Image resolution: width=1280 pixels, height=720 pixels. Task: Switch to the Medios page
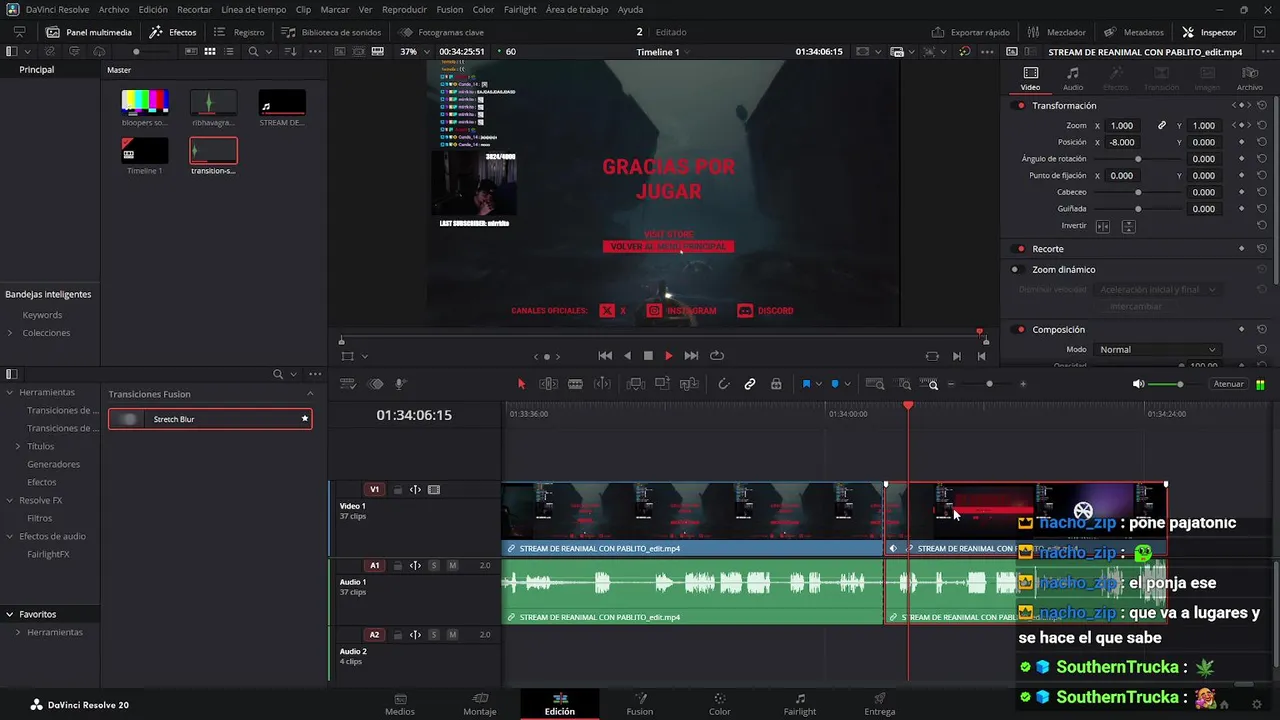(400, 704)
